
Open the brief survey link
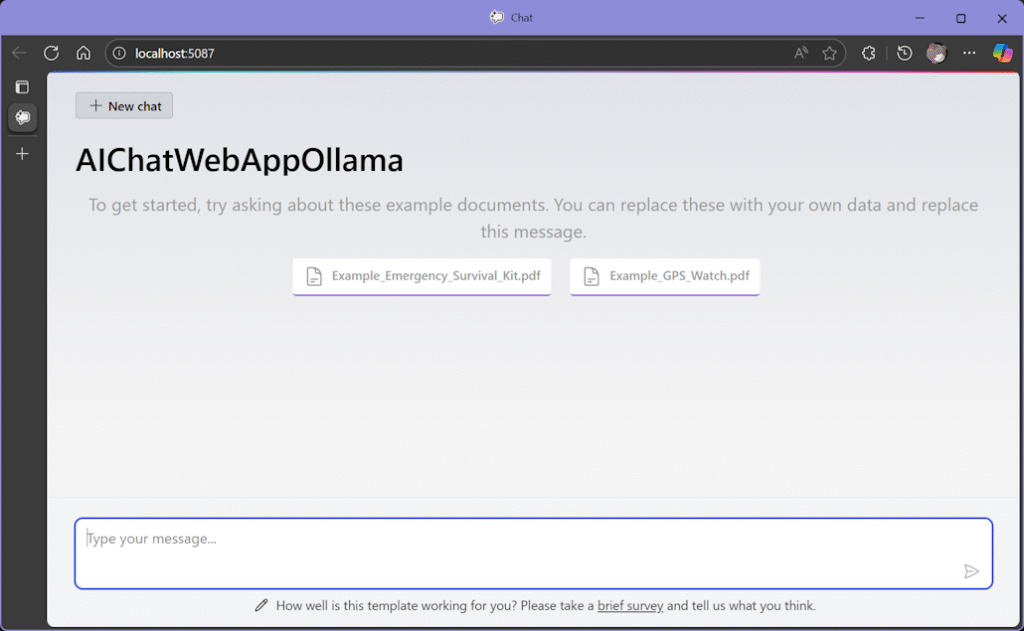pyautogui.click(x=630, y=605)
